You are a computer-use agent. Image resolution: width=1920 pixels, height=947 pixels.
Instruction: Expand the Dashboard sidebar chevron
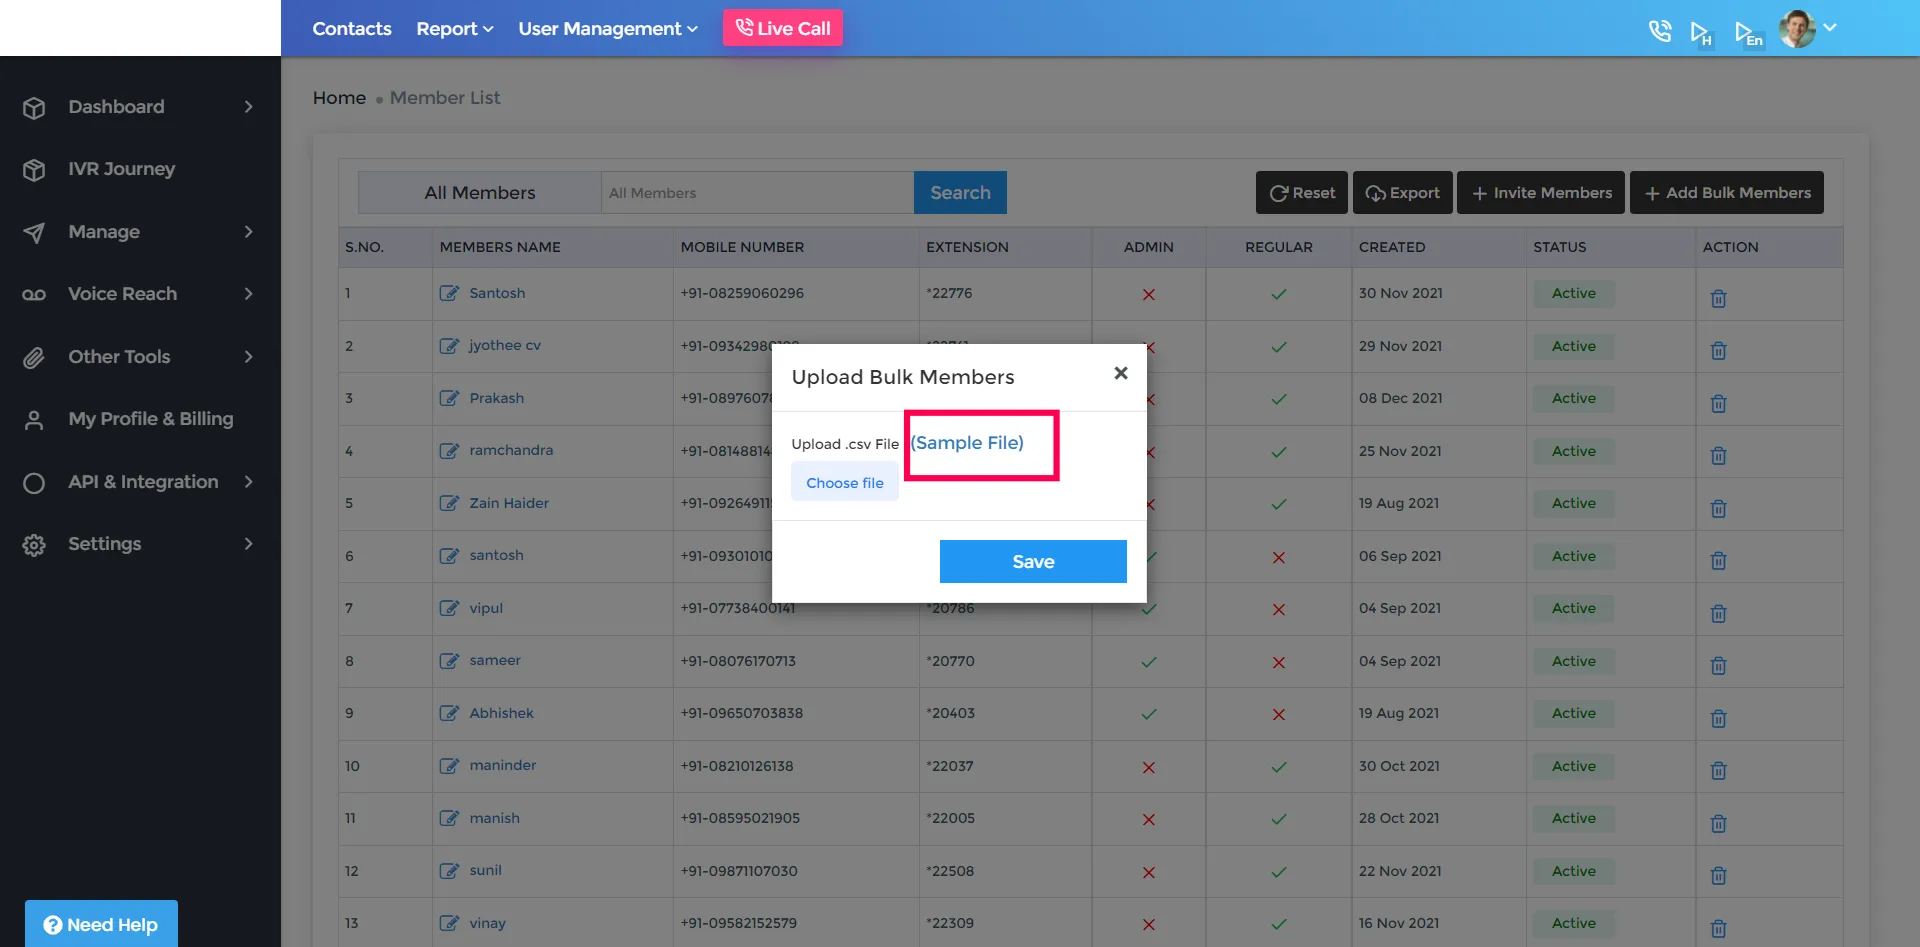coord(249,107)
